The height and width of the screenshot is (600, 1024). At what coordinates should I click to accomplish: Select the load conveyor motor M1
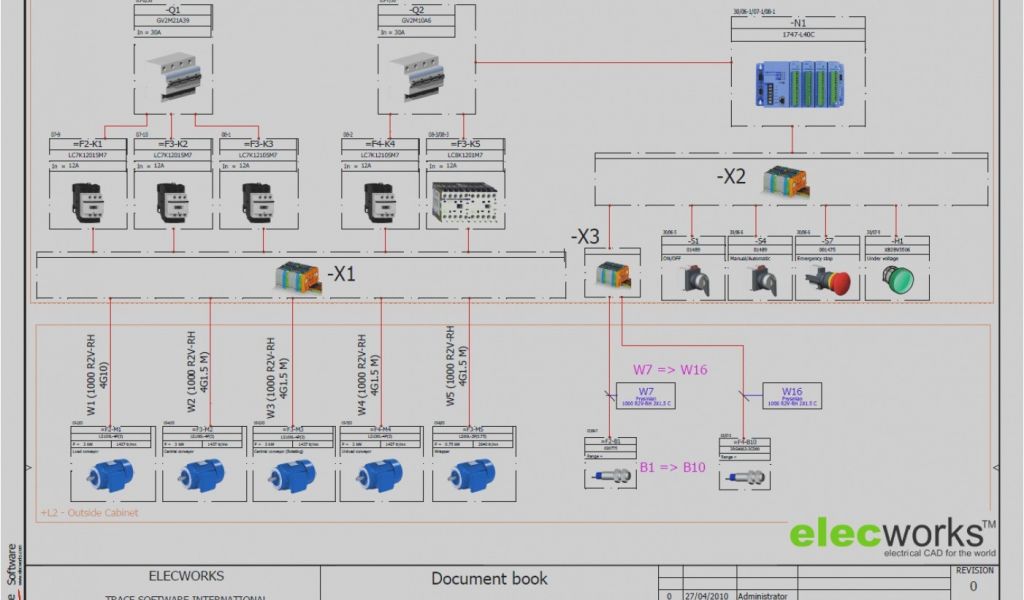[x=110, y=474]
